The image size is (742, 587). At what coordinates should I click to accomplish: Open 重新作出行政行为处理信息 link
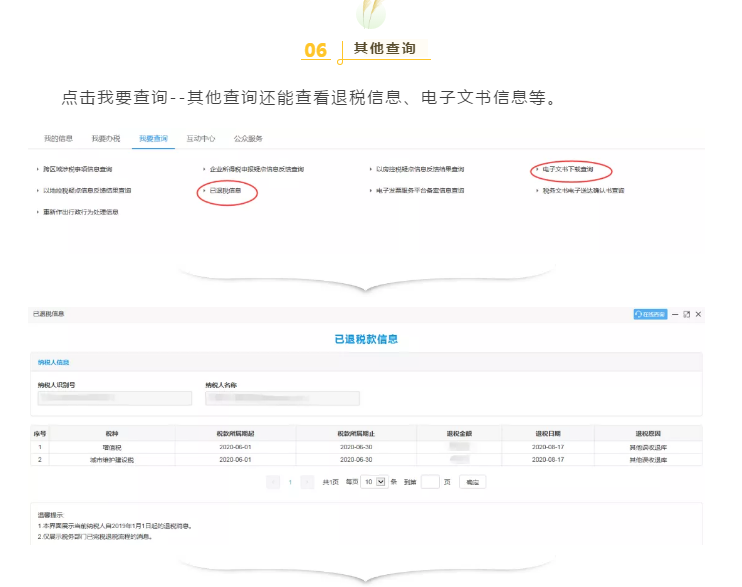click(80, 212)
